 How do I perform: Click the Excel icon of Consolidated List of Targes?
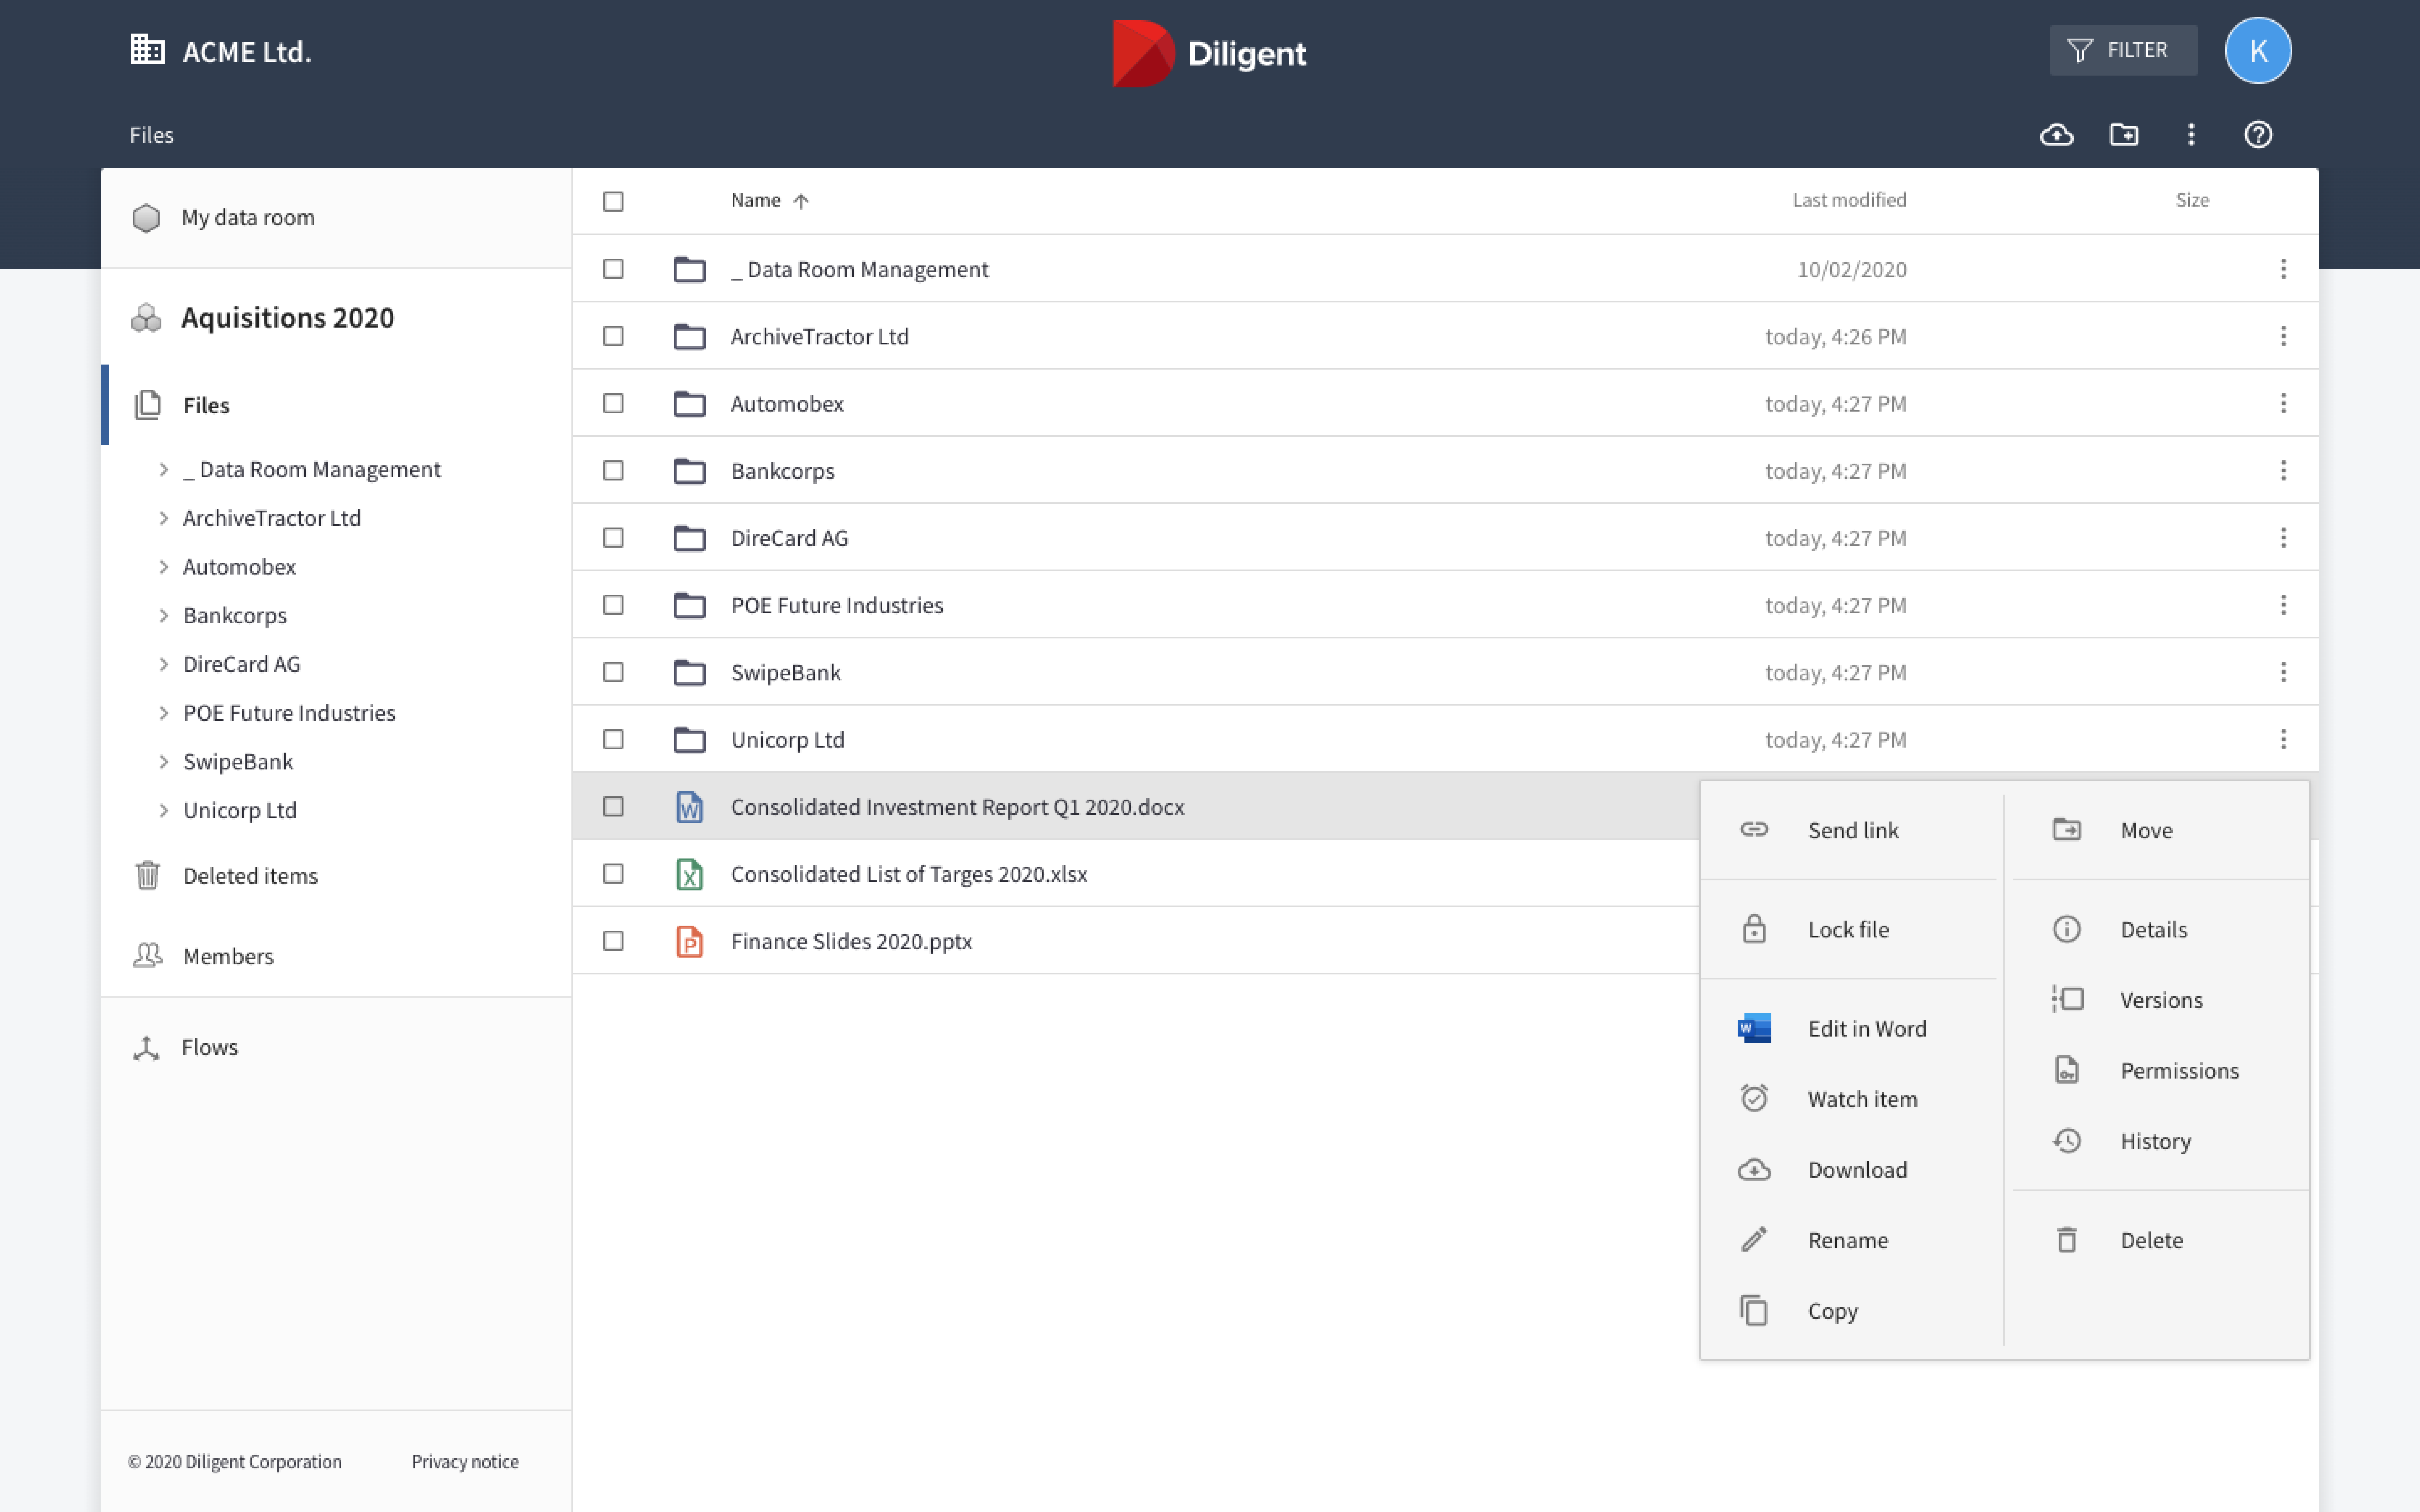pyautogui.click(x=689, y=874)
